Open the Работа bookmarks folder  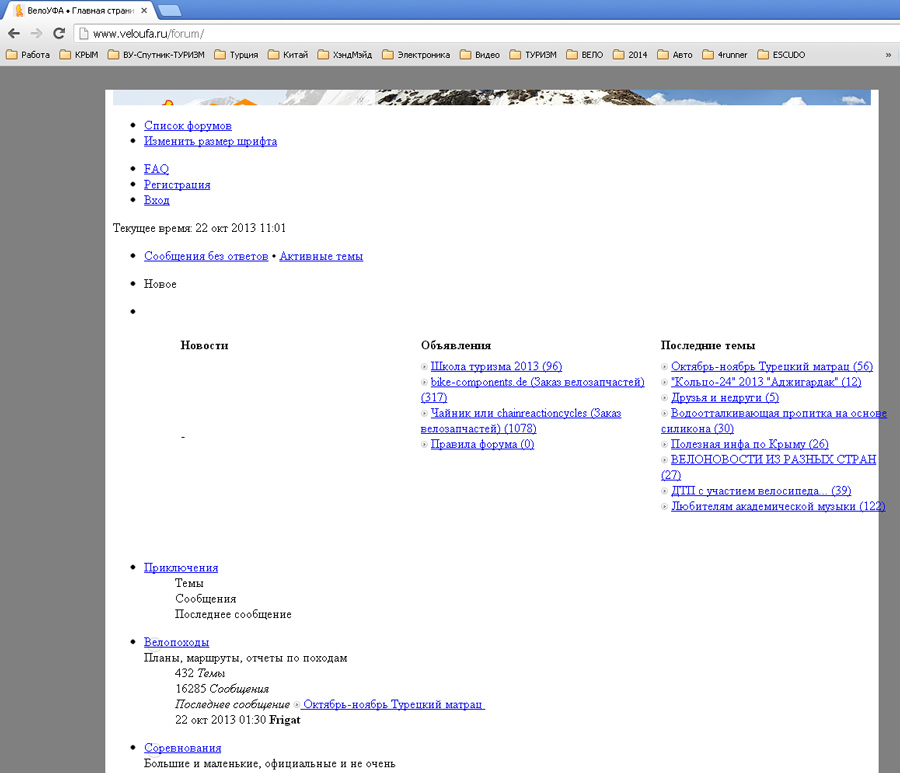(x=28, y=55)
